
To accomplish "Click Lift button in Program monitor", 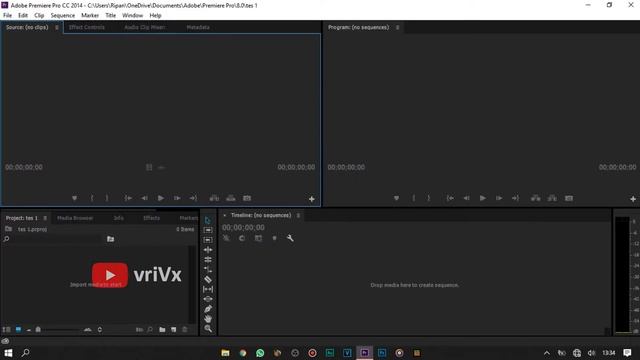I will click(x=536, y=198).
